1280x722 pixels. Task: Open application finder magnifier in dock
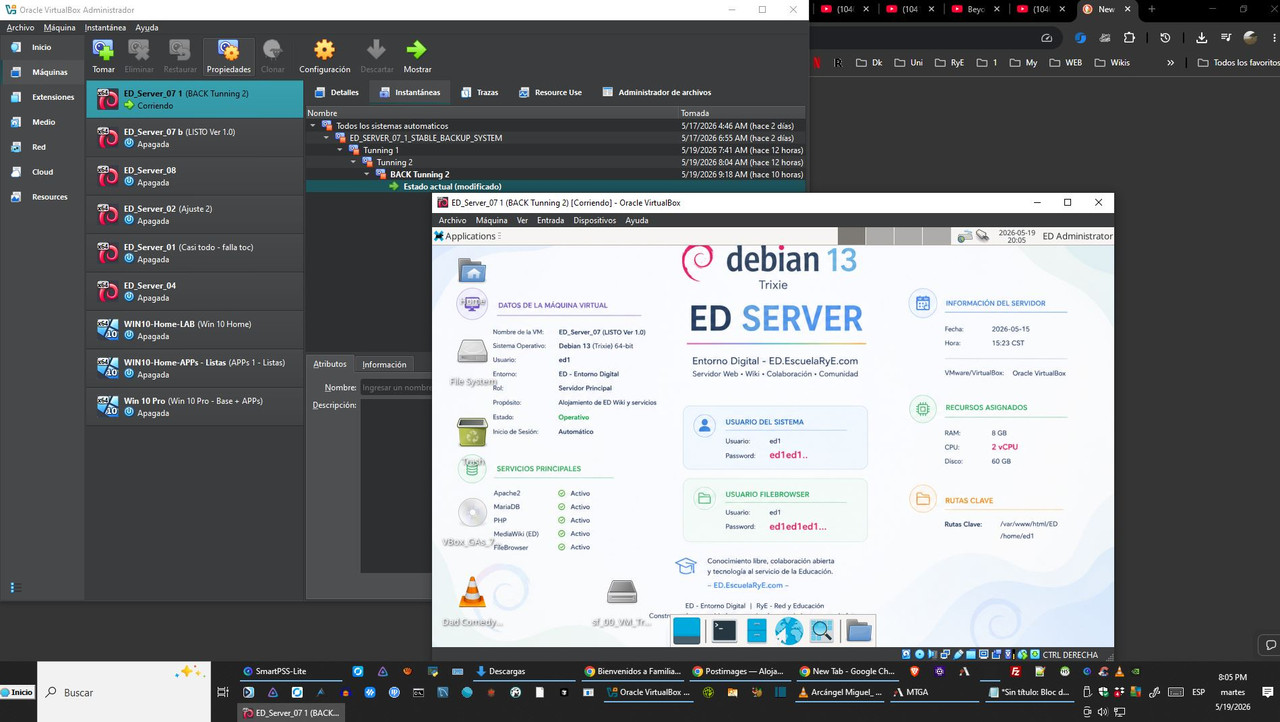822,630
